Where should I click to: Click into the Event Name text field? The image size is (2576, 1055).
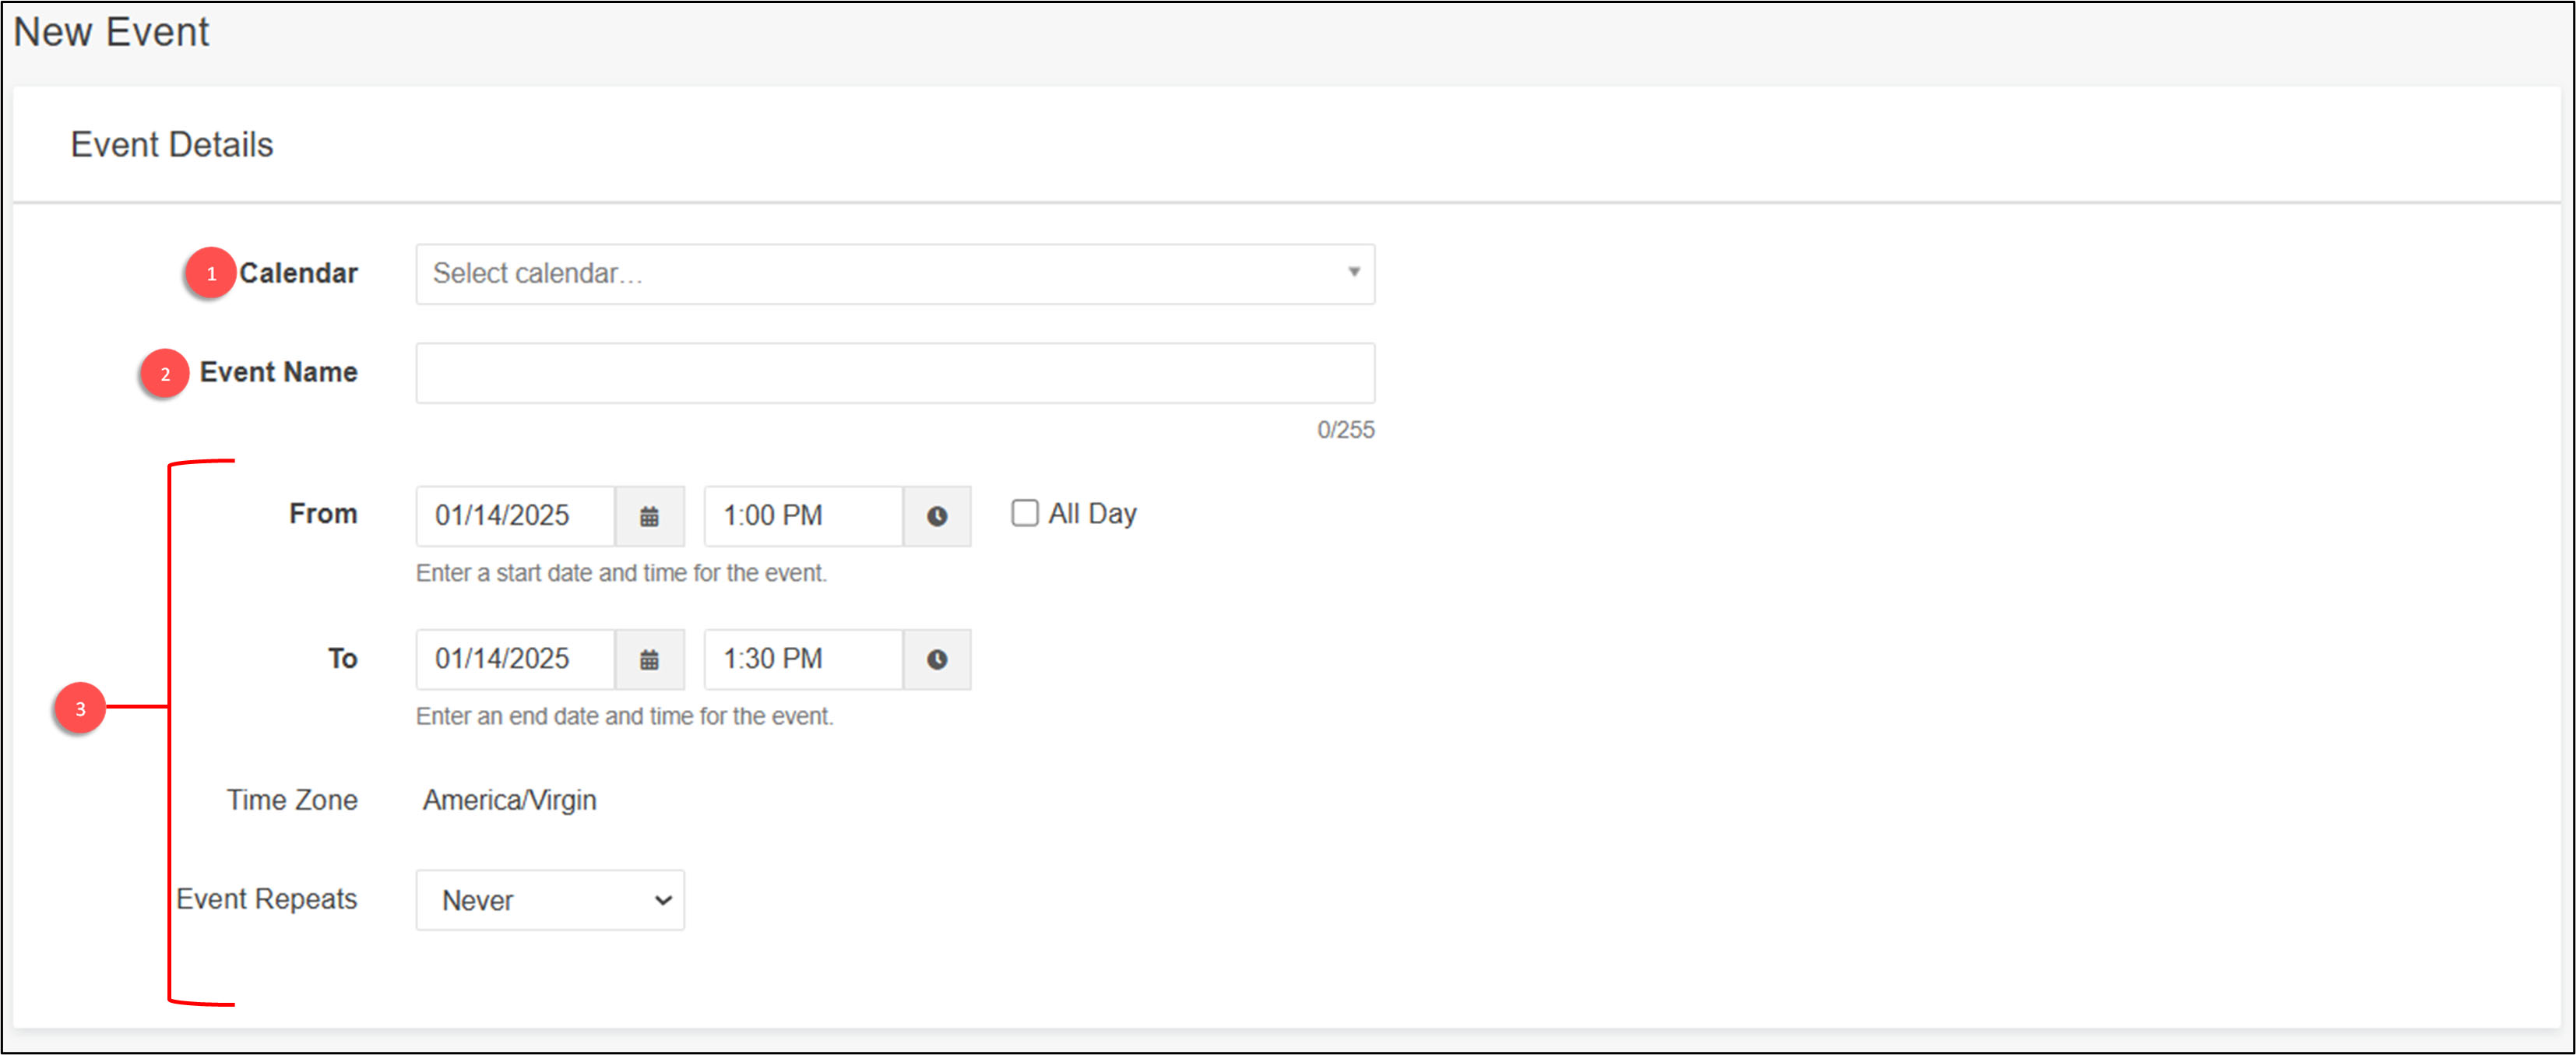(x=895, y=373)
